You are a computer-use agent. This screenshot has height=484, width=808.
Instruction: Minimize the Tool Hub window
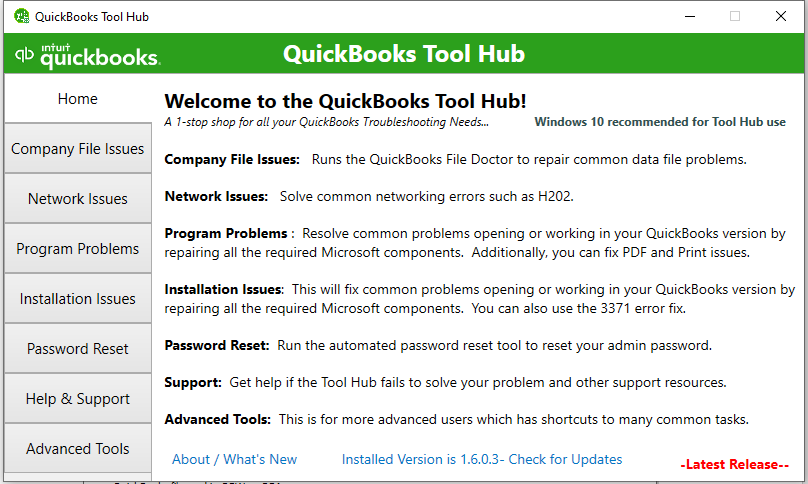click(x=689, y=16)
